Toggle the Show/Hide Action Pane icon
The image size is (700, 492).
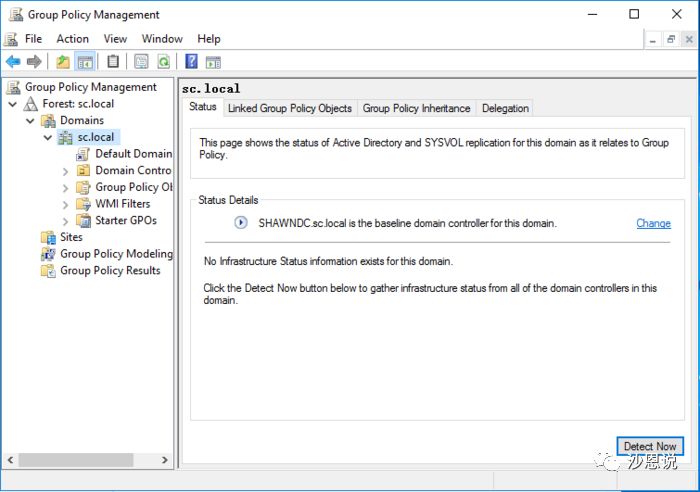click(213, 62)
